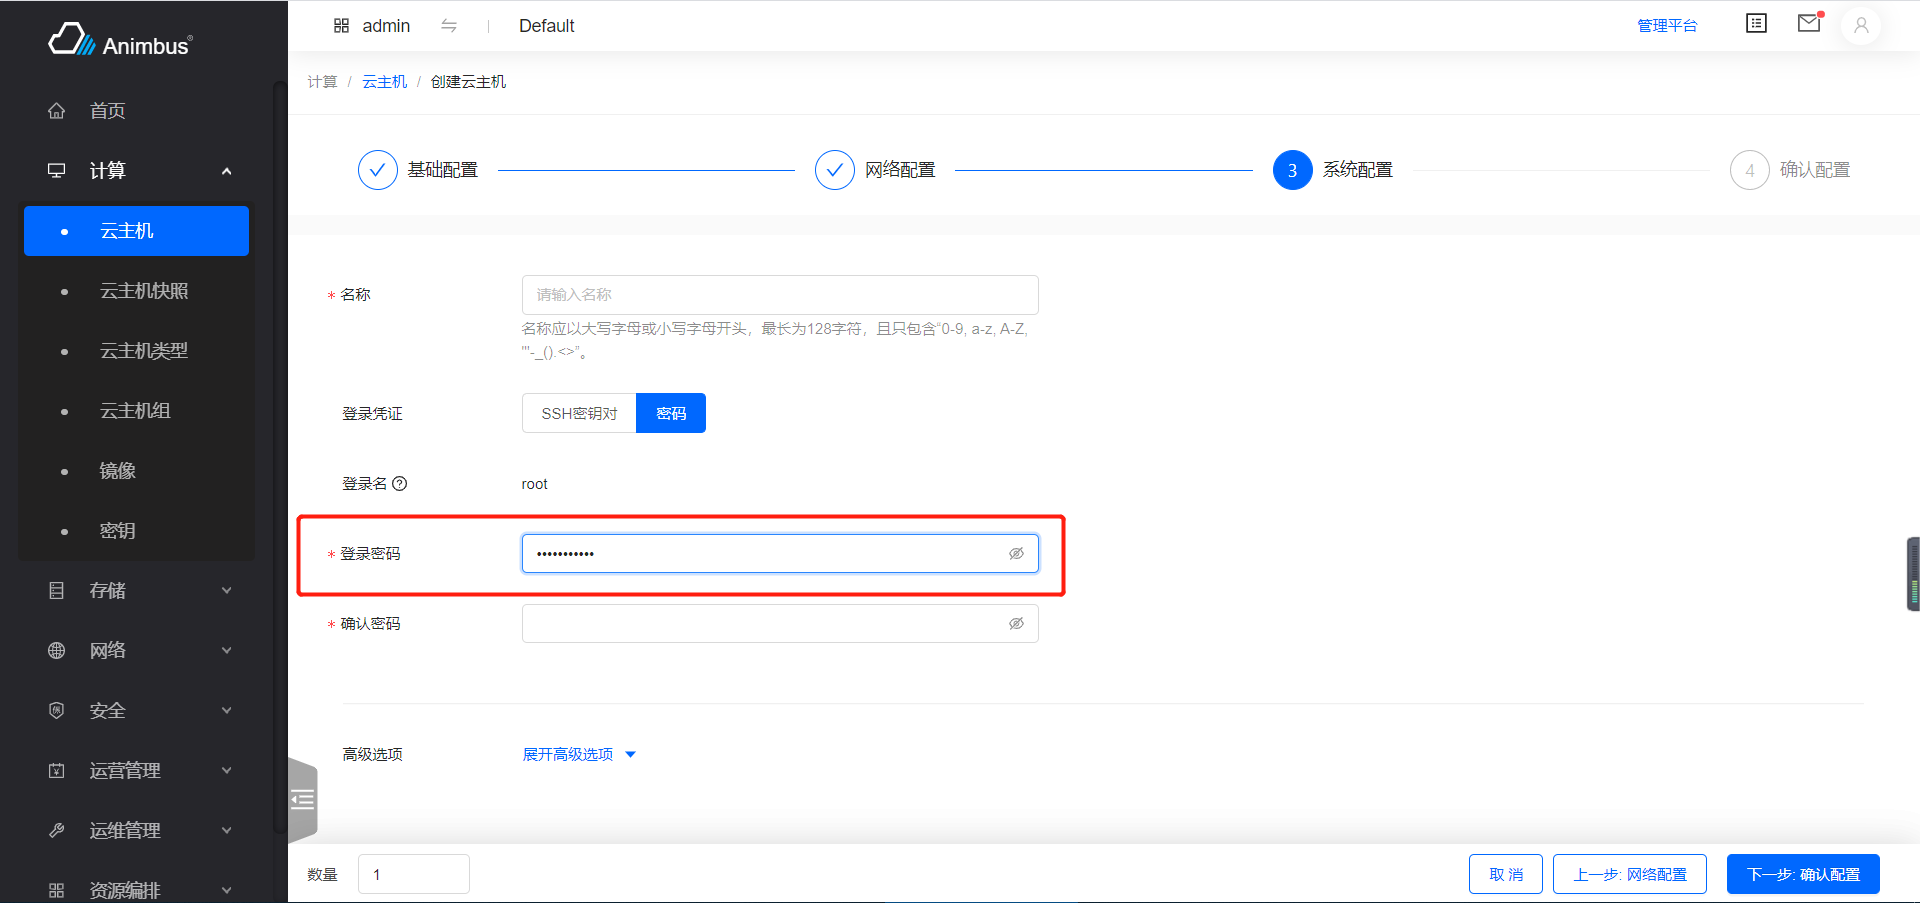Open the 镜像 menu item
The width and height of the screenshot is (1920, 903).
coord(118,470)
